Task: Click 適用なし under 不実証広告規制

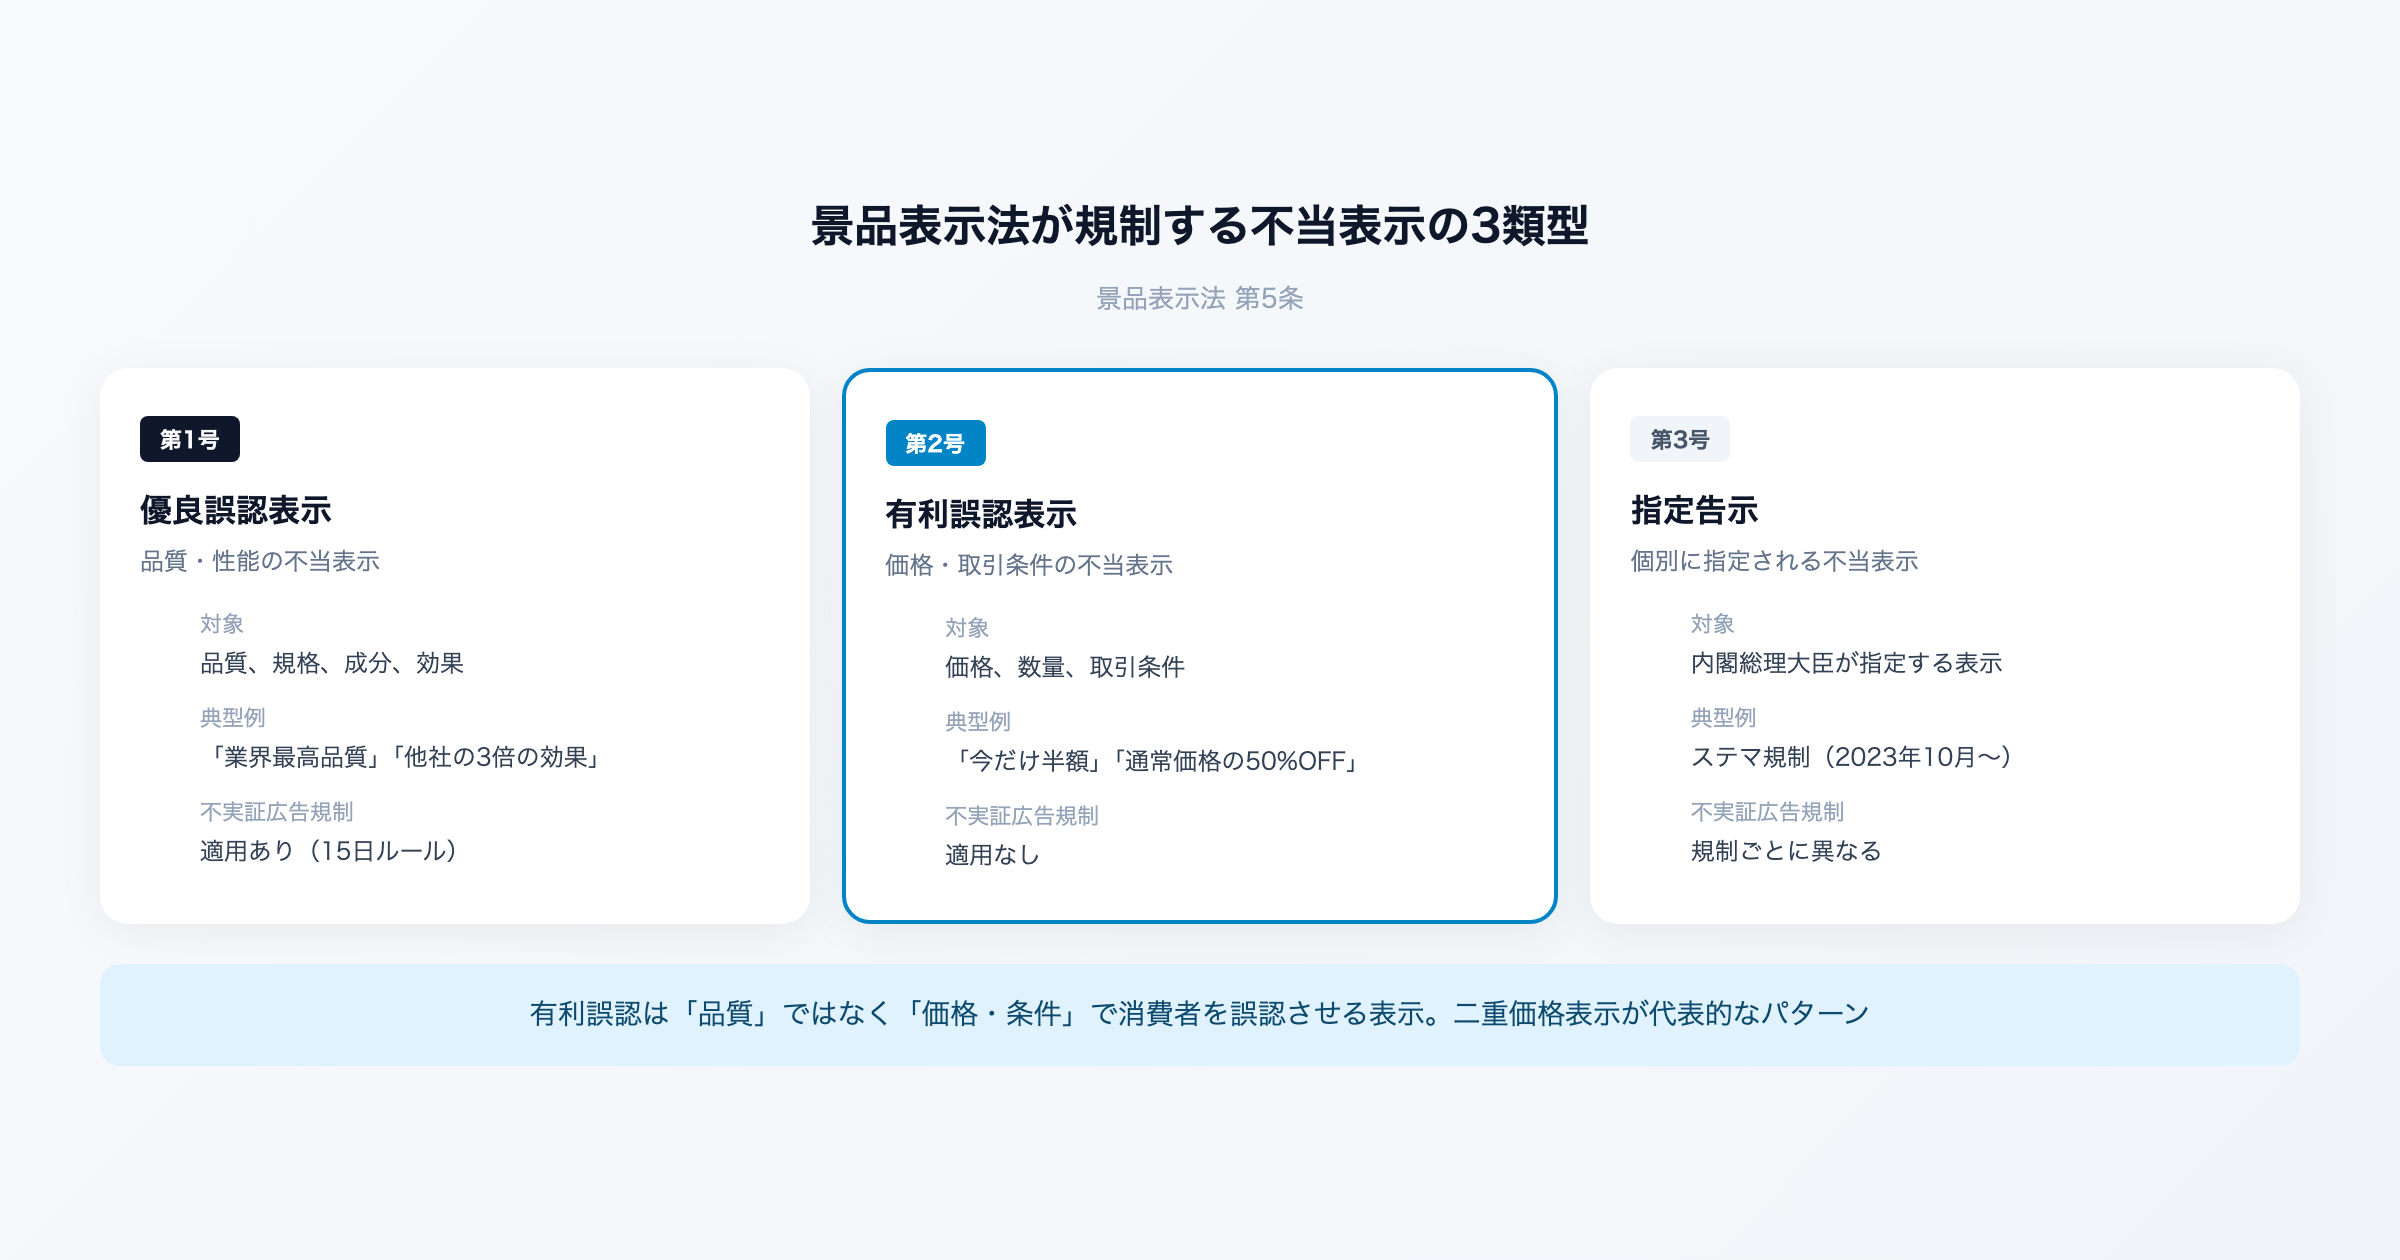Action: click(990, 855)
